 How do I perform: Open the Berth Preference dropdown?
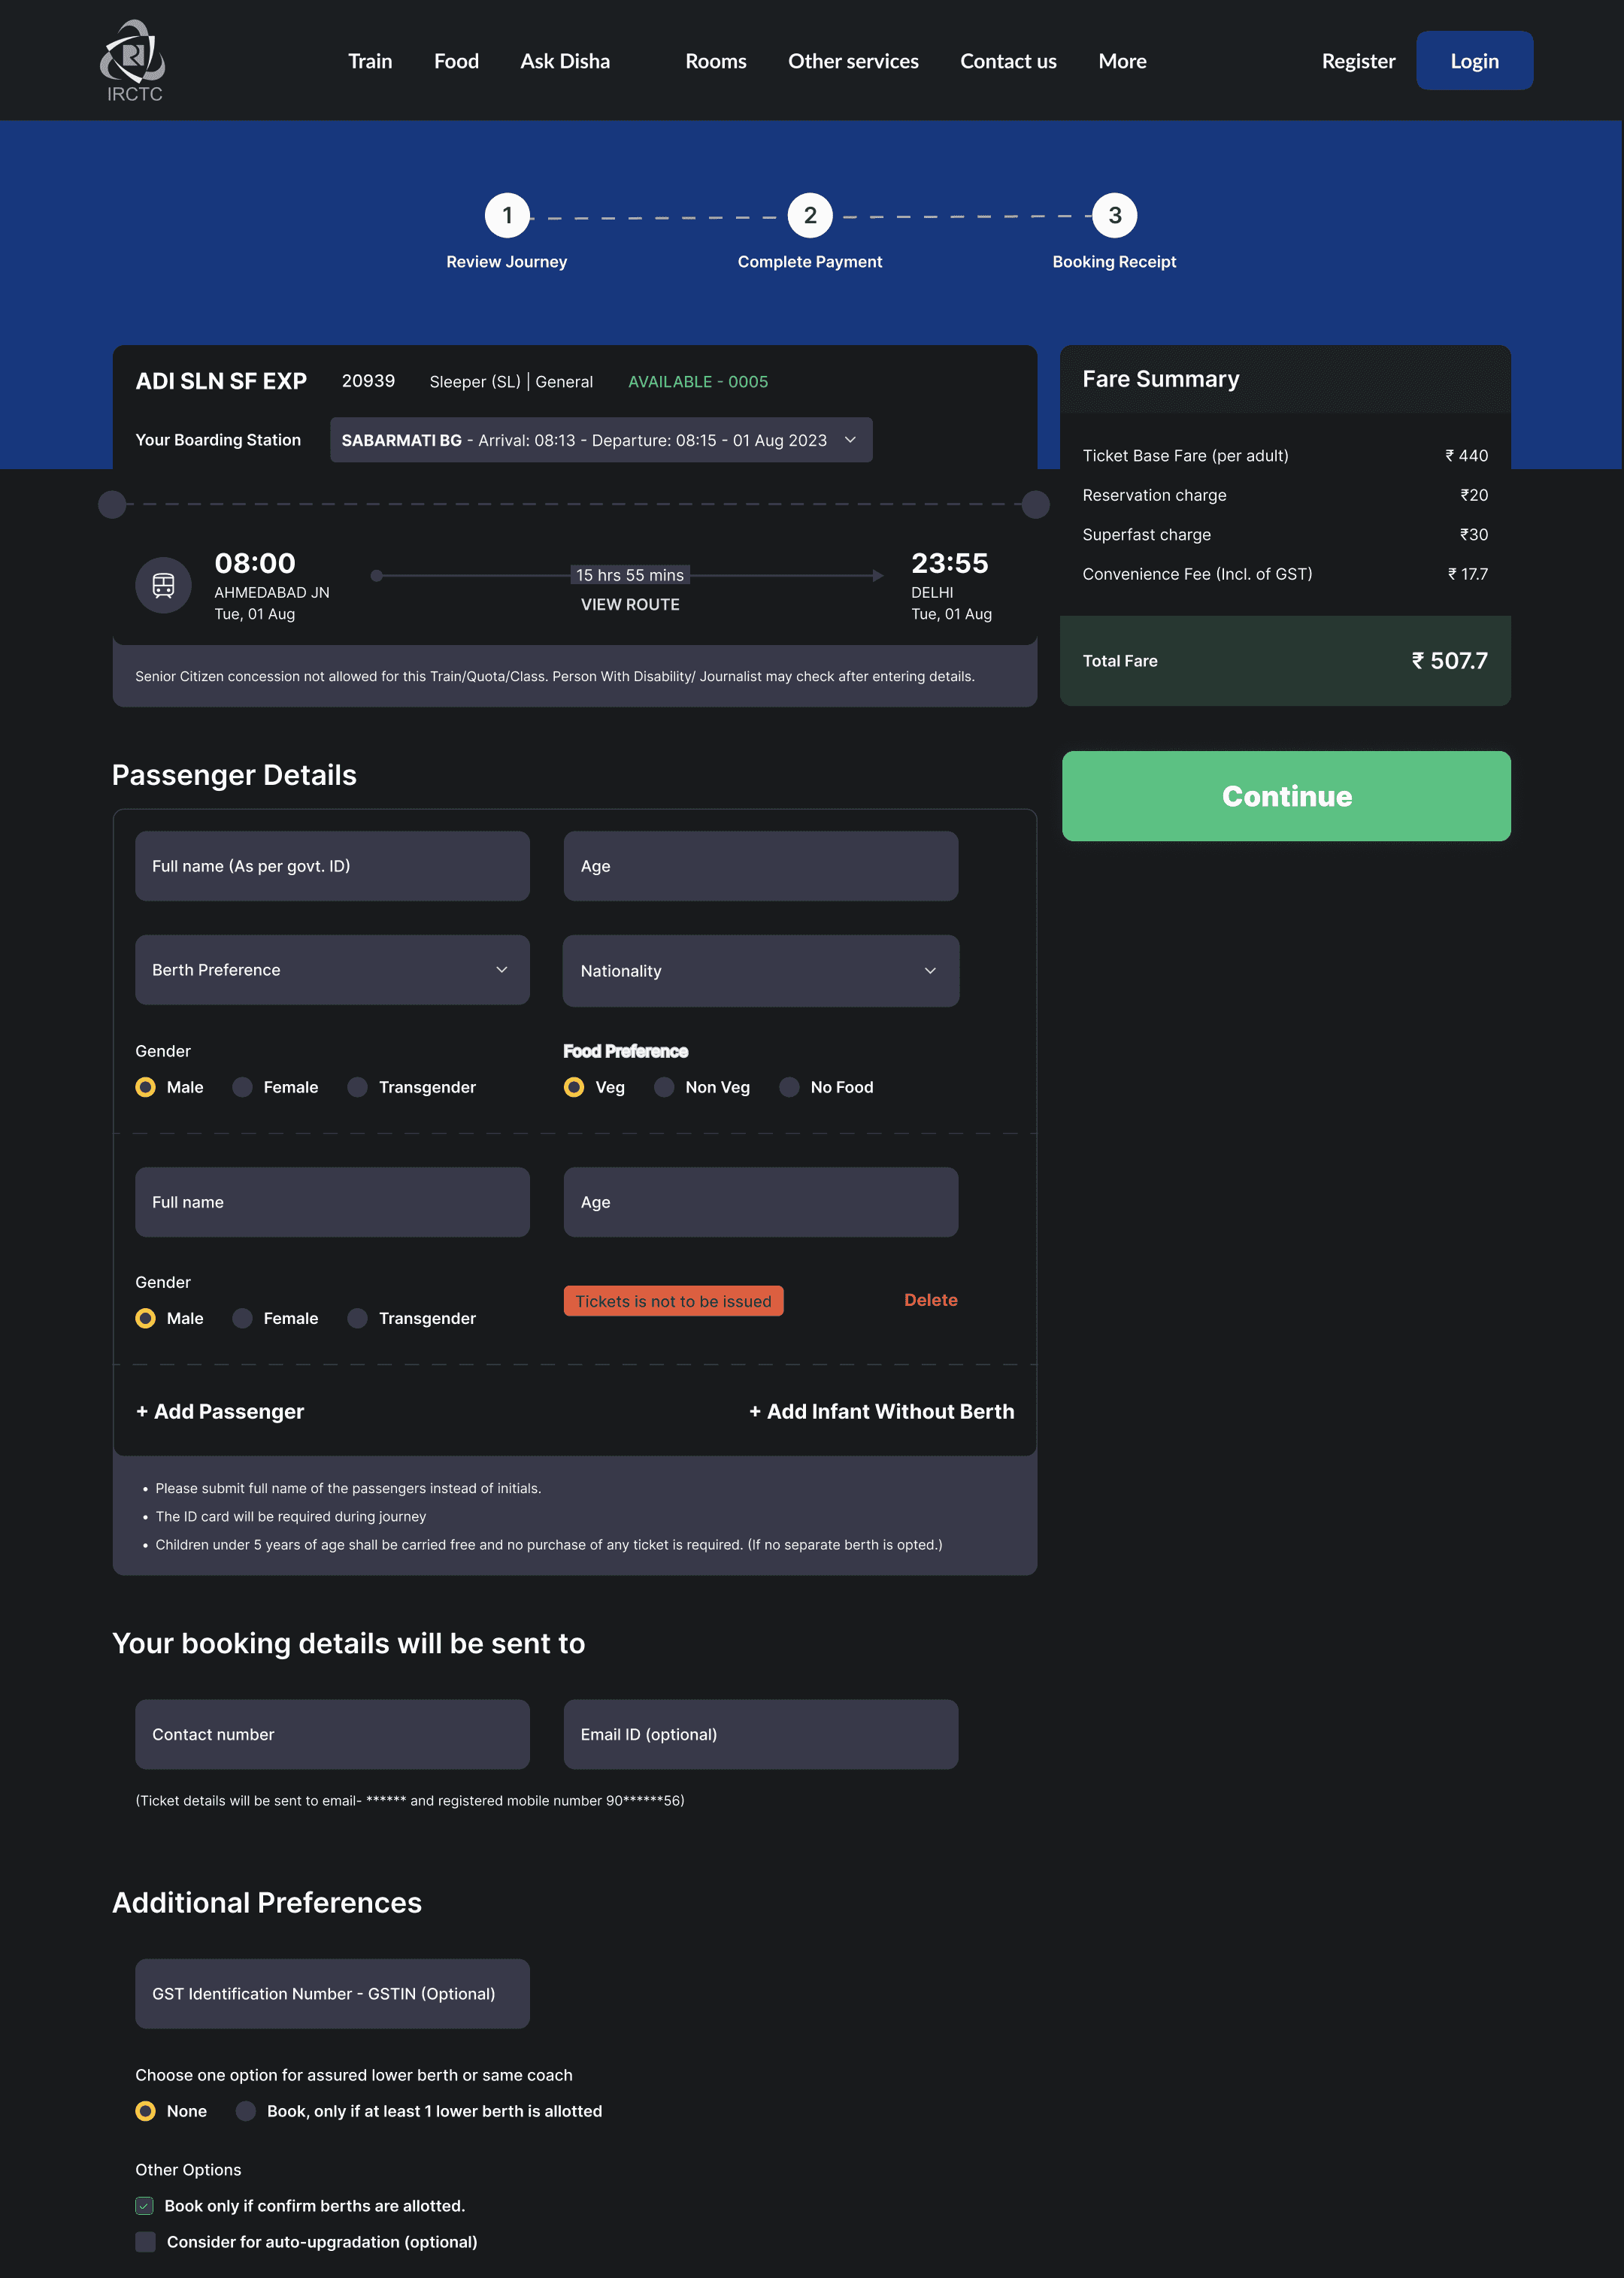click(332, 970)
